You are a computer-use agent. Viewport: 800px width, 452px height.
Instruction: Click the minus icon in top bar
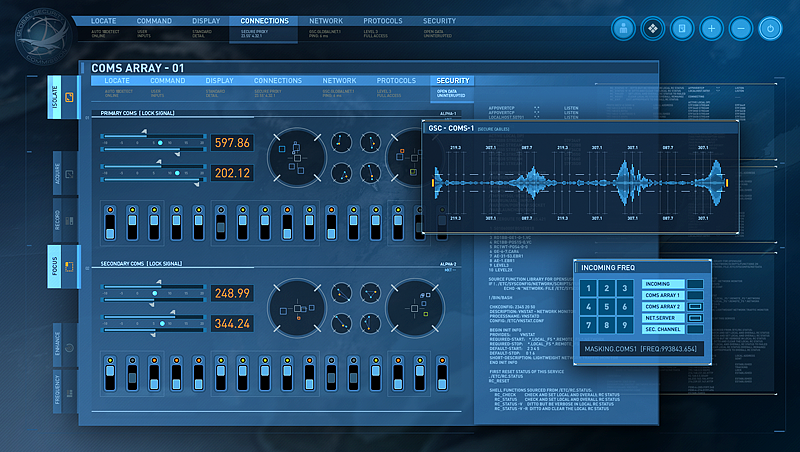pyautogui.click(x=741, y=28)
